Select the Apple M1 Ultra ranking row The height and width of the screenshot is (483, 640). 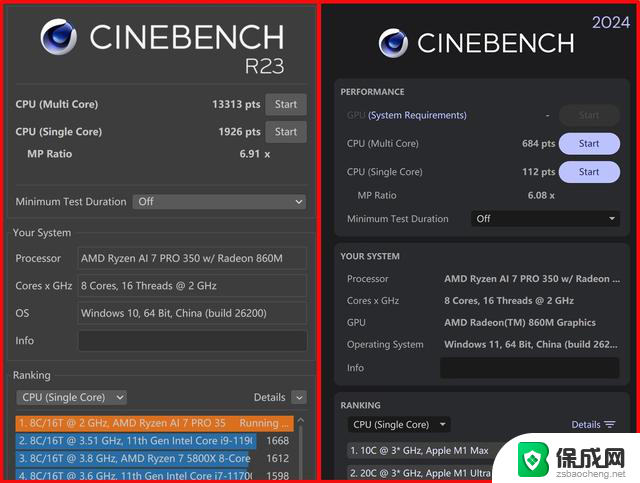coord(420,474)
